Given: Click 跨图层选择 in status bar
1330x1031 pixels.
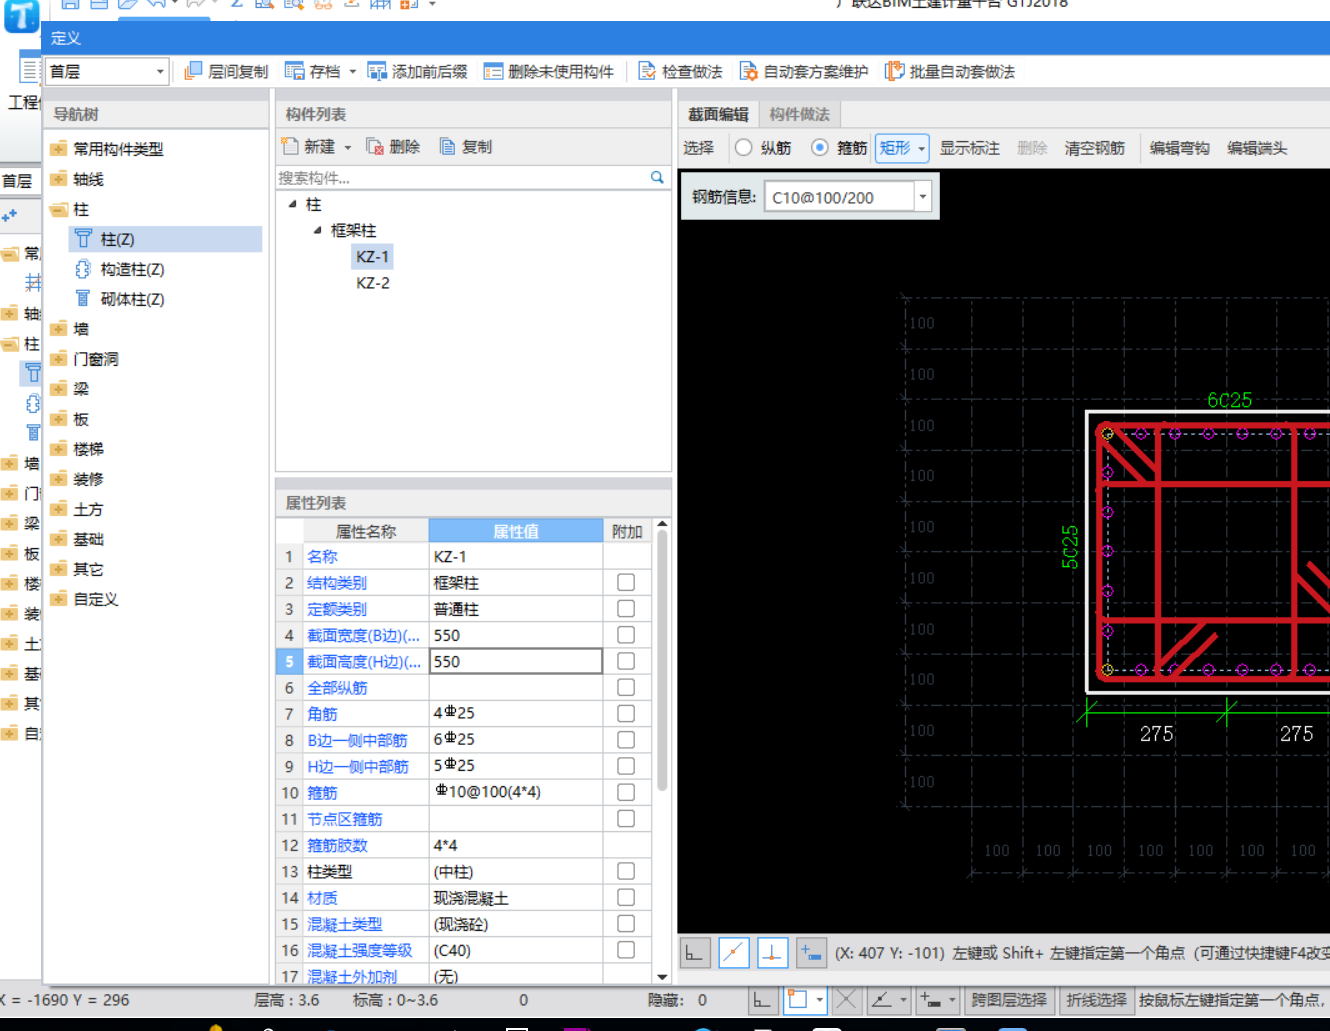Looking at the screenshot, I should 1009,999.
